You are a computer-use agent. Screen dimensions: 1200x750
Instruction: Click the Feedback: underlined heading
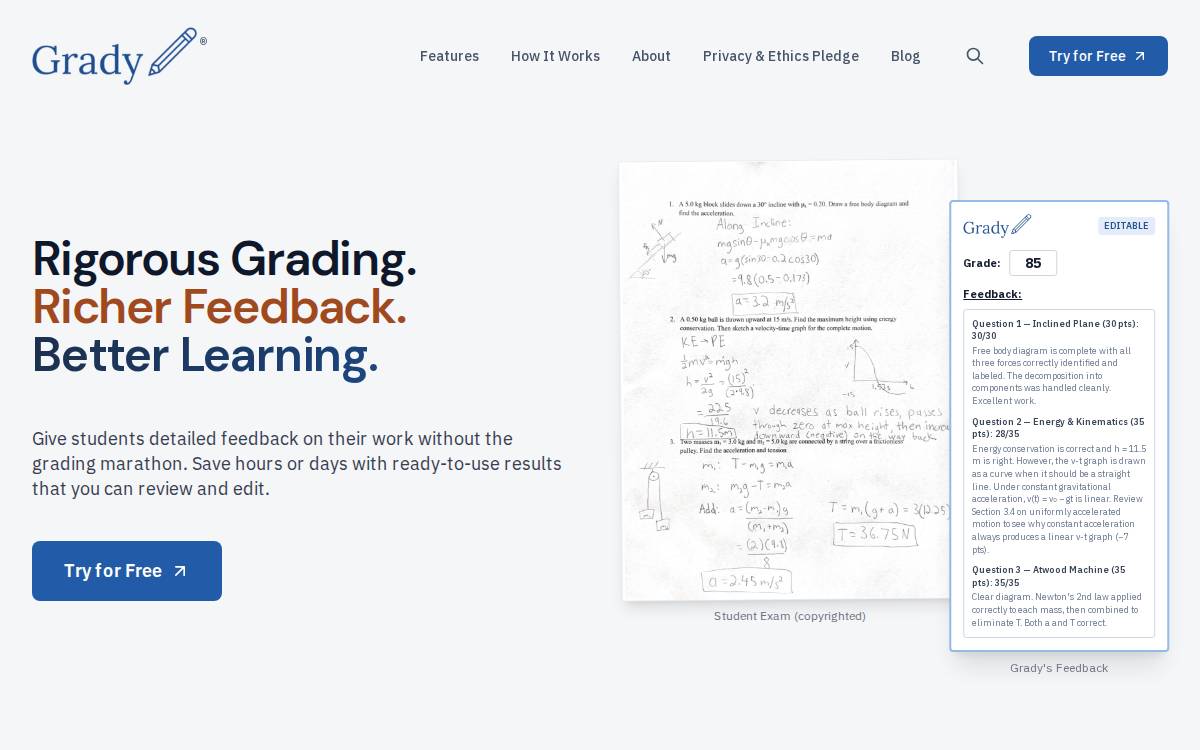tap(992, 294)
